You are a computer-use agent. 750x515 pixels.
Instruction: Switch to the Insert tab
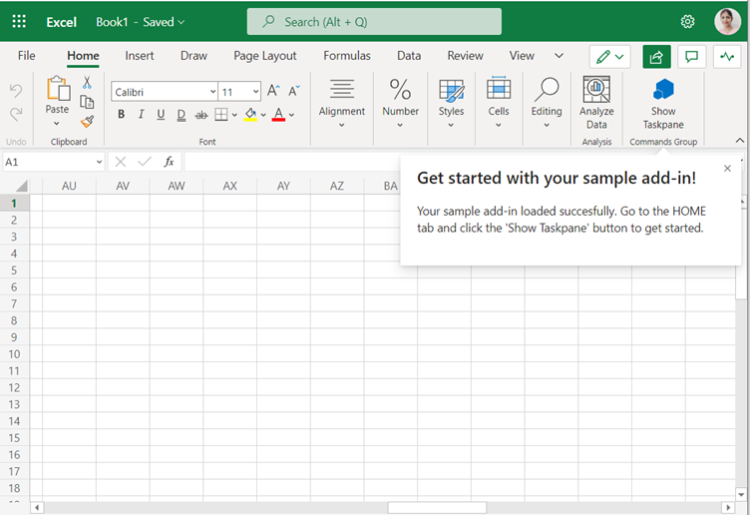click(x=139, y=56)
